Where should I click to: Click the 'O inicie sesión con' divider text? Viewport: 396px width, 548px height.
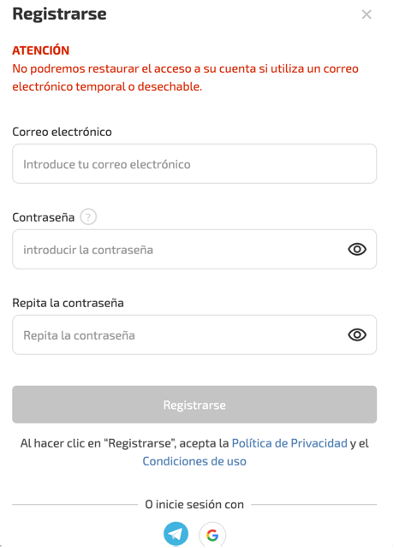click(x=194, y=504)
